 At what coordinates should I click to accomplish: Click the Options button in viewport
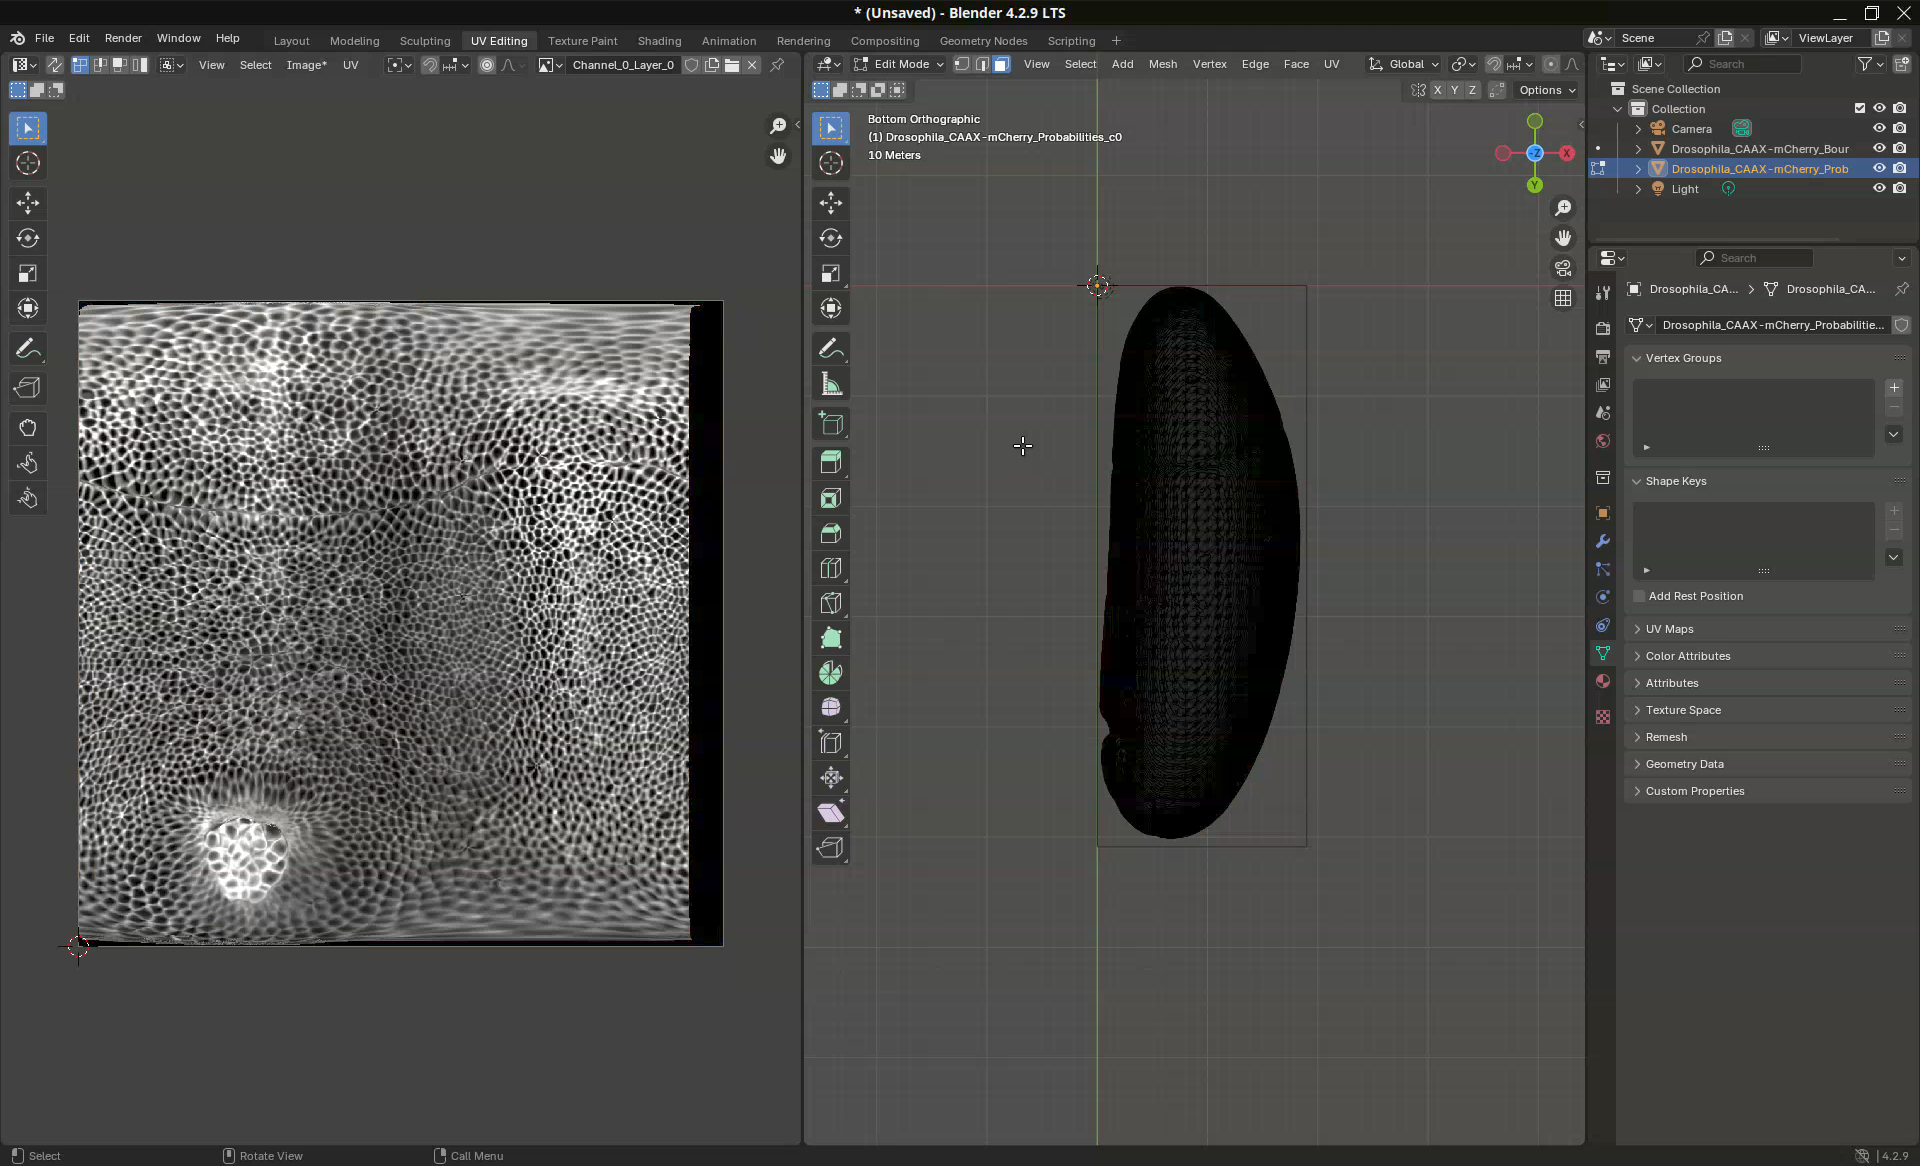1546,90
